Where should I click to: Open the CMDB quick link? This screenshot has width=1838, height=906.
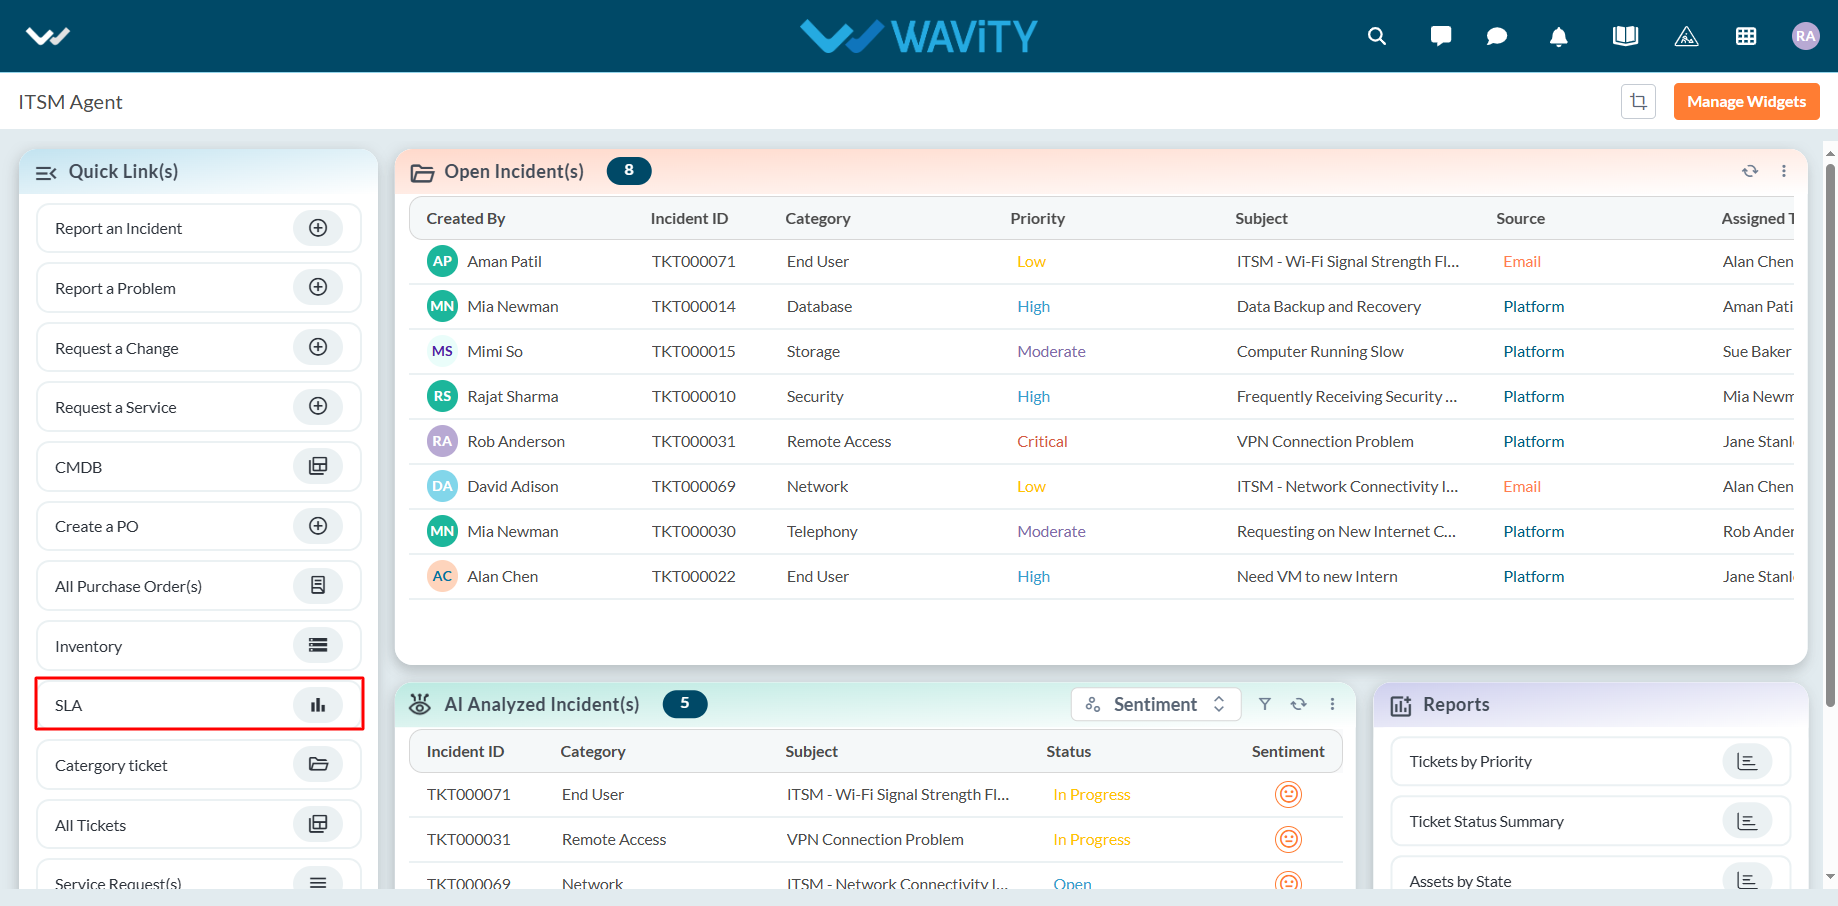(x=199, y=467)
